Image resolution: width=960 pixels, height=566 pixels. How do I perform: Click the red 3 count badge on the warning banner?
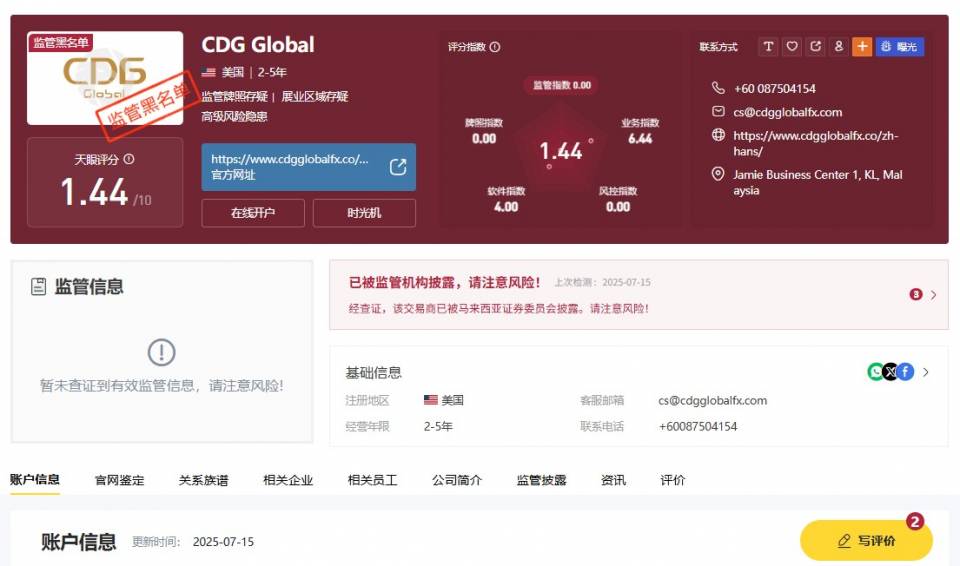click(x=916, y=295)
